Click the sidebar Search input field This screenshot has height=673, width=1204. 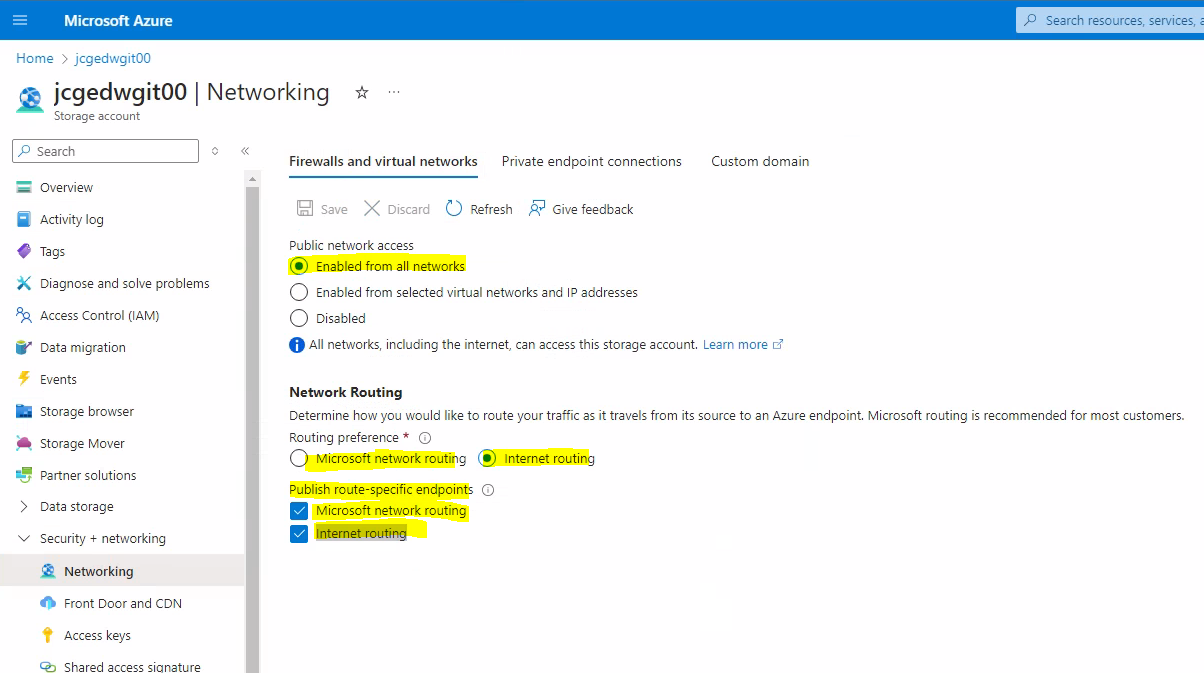pos(105,151)
